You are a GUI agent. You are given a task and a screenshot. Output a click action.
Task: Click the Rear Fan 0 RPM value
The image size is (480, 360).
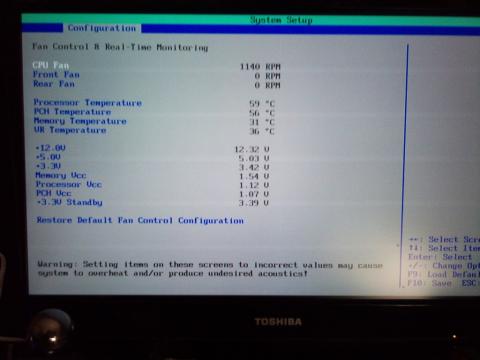tap(267, 85)
